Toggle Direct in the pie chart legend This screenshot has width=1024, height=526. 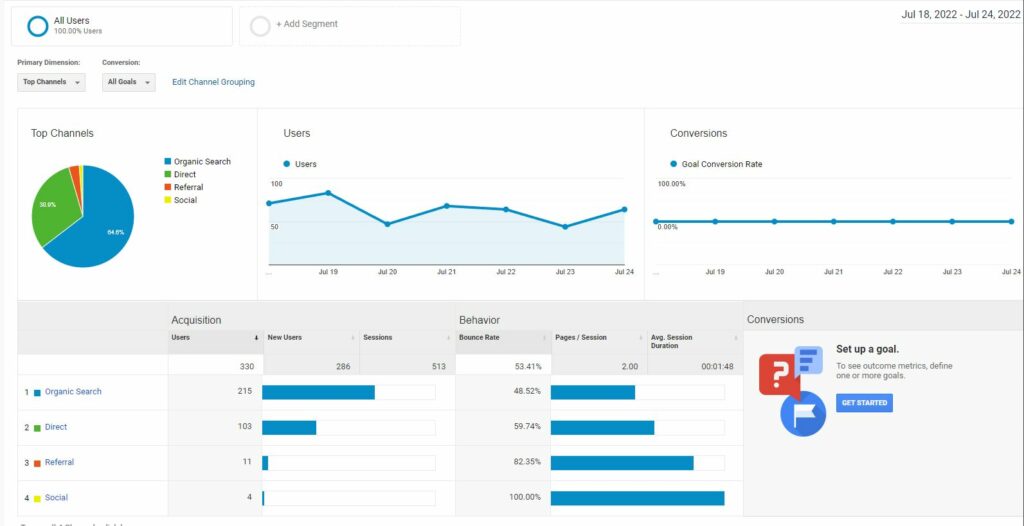(x=184, y=174)
